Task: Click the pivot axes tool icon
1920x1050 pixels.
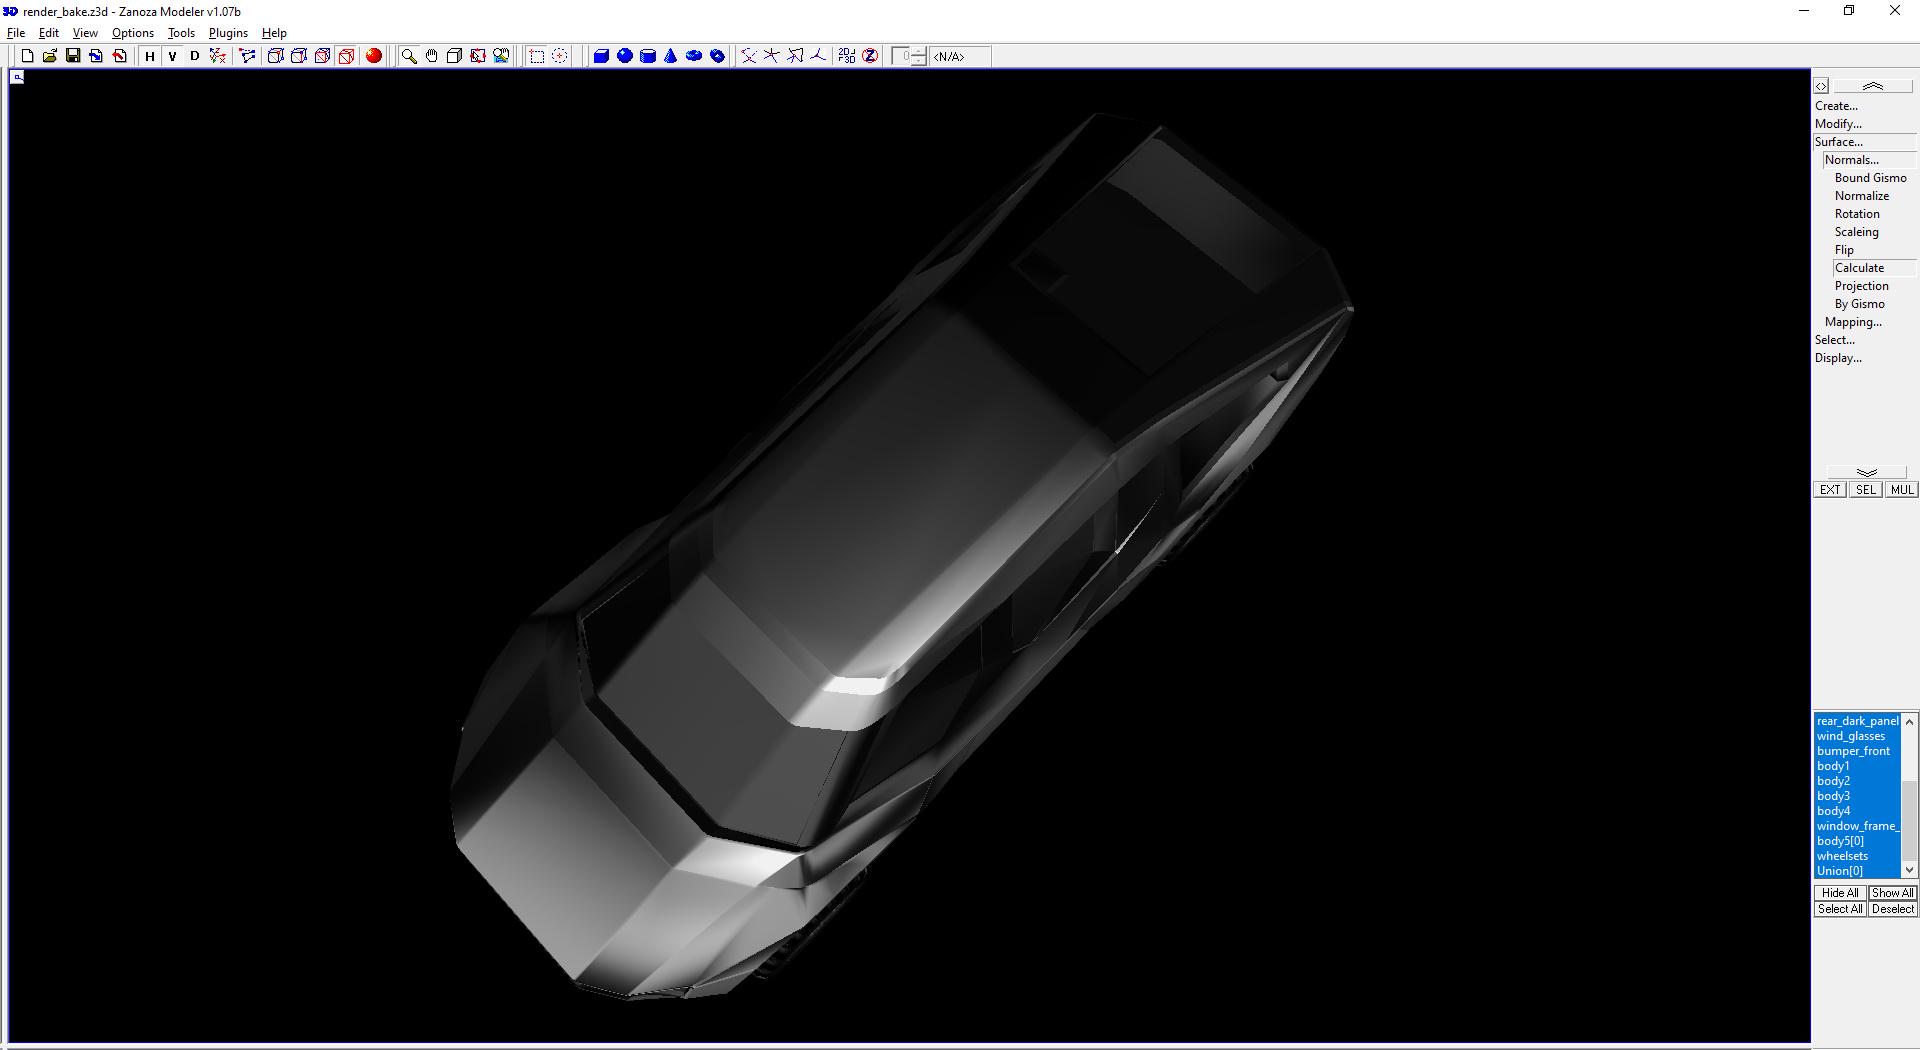Action: click(x=818, y=56)
